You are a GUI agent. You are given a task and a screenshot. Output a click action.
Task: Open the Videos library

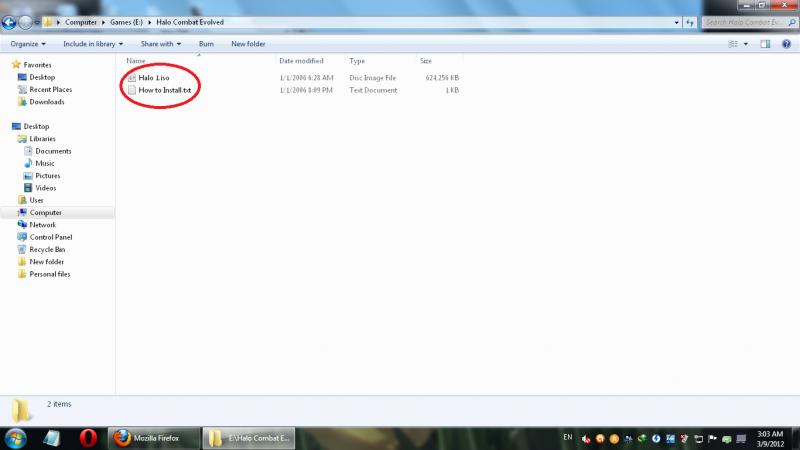coord(45,188)
